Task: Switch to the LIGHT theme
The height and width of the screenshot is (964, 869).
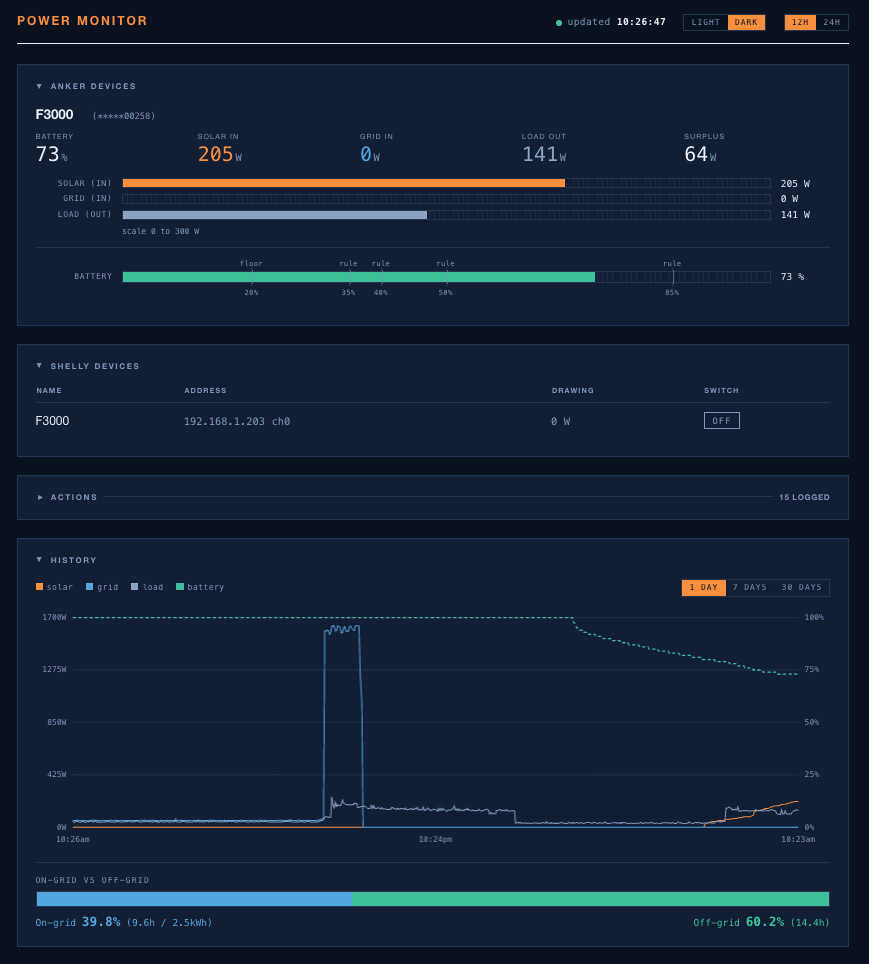Action: pos(705,22)
